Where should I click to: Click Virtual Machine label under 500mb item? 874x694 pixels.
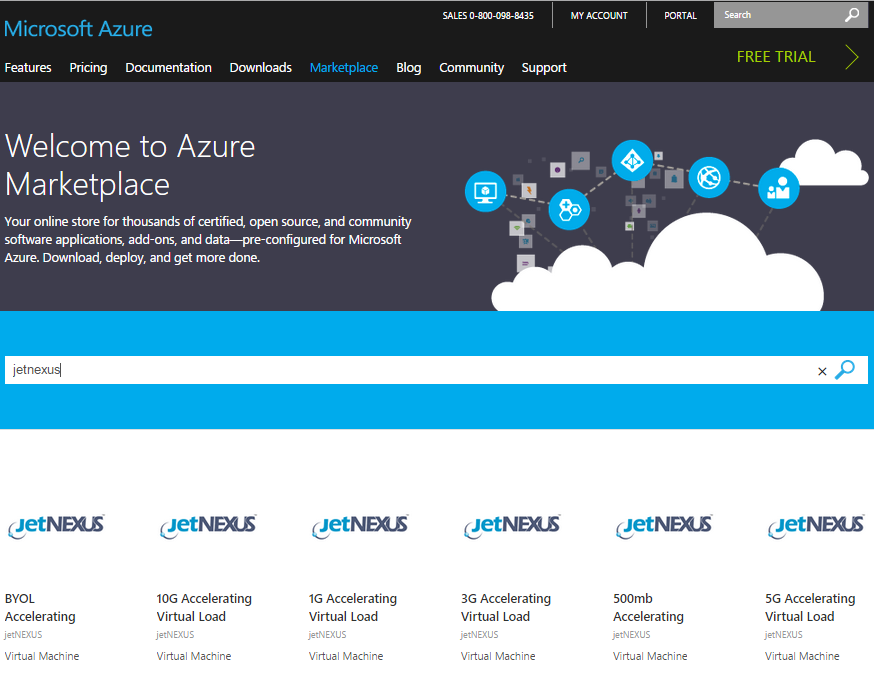(x=650, y=656)
